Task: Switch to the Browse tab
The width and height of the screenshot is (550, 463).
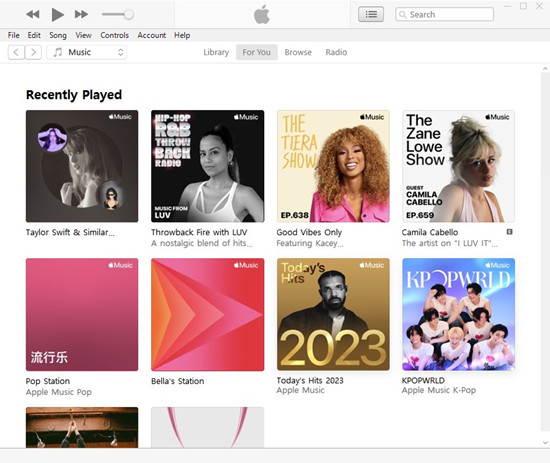Action: coord(298,52)
